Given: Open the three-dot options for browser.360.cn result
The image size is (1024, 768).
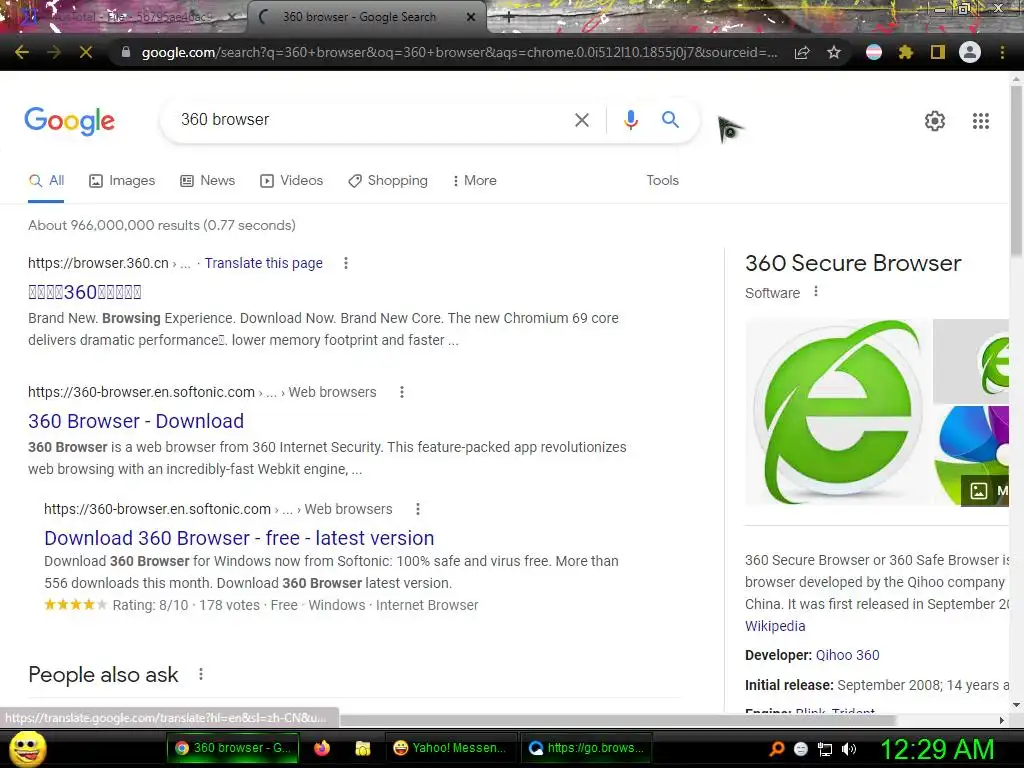Looking at the screenshot, I should point(345,263).
